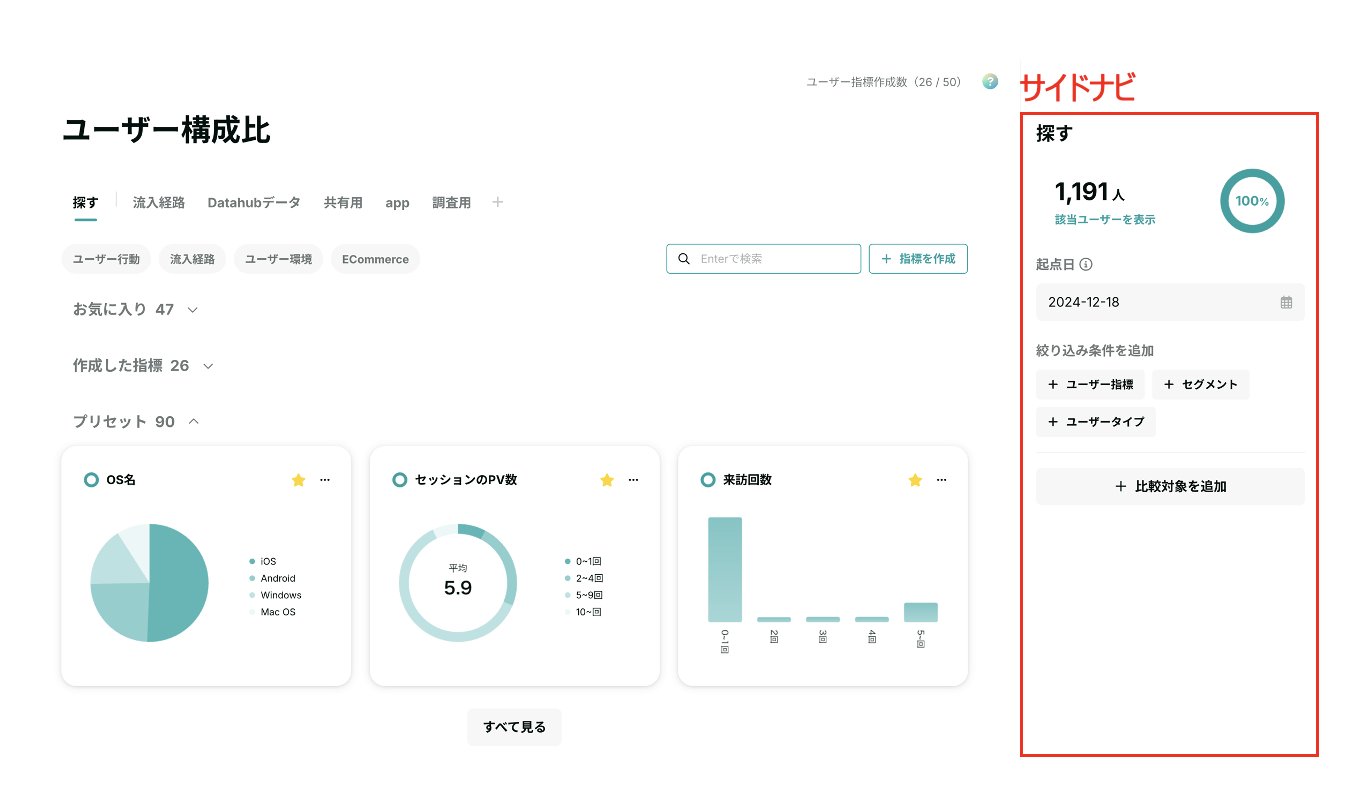Select the app tab

tap(397, 203)
